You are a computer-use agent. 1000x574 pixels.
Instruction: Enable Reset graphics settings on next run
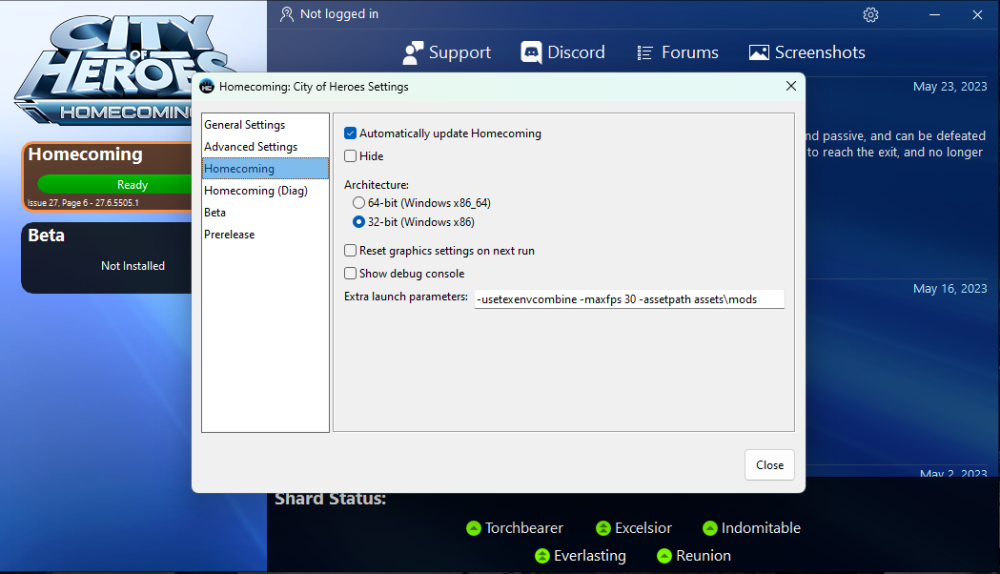[x=350, y=251]
